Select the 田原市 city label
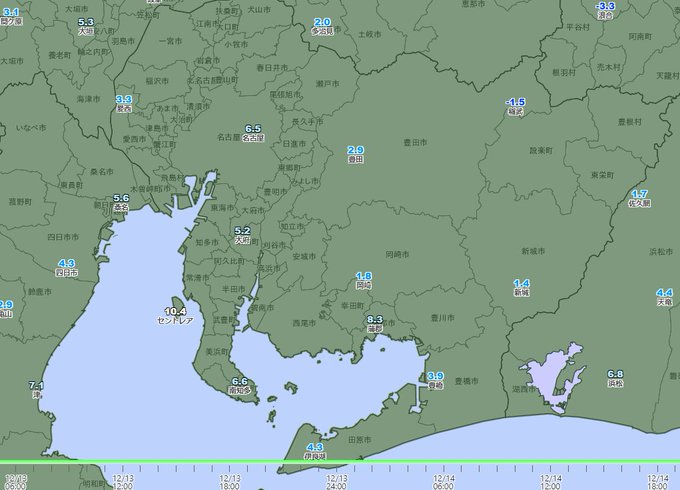 (360, 440)
